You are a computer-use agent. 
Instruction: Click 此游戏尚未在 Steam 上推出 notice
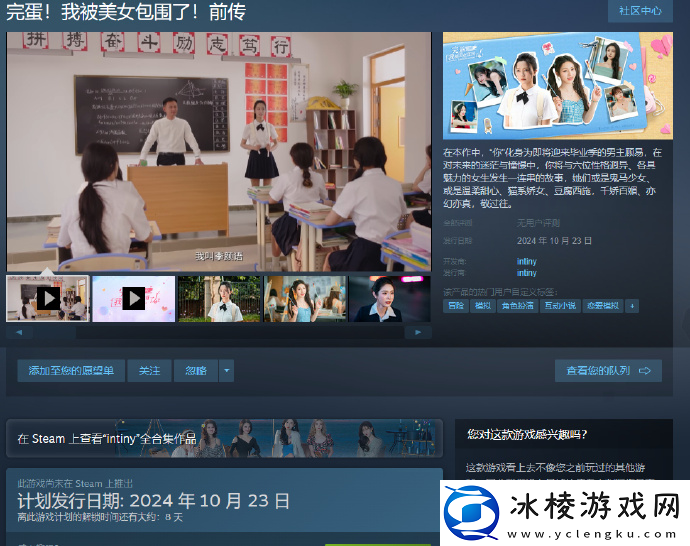point(75,484)
